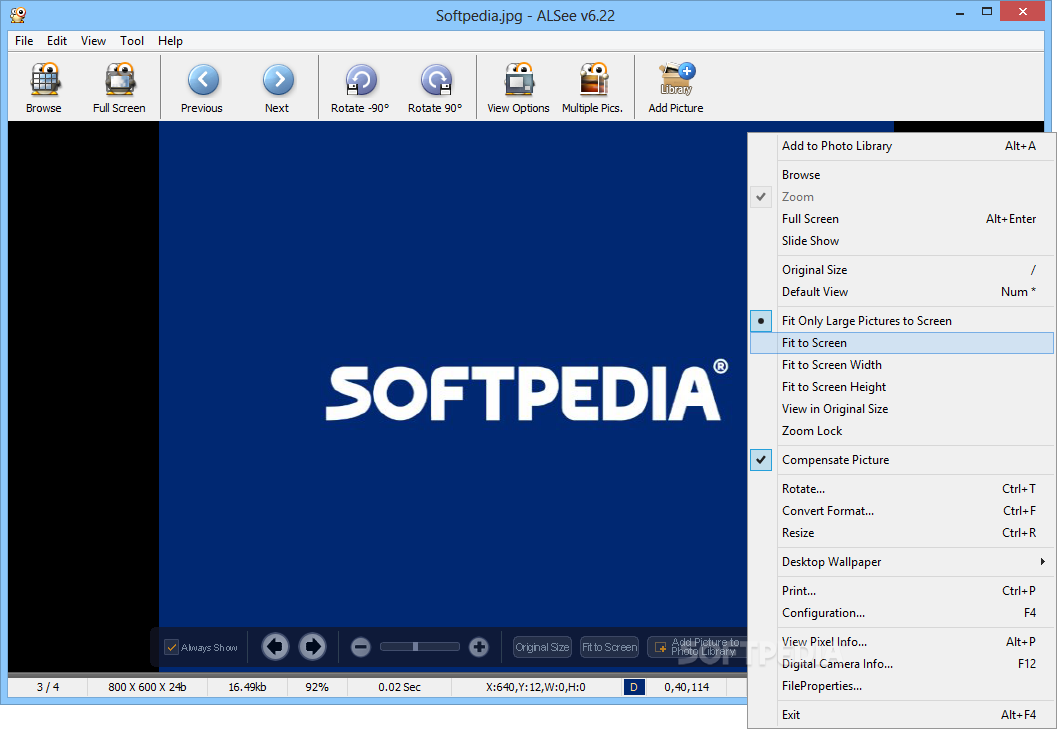
Task: Toggle Compensate Picture option
Action: click(x=901, y=460)
